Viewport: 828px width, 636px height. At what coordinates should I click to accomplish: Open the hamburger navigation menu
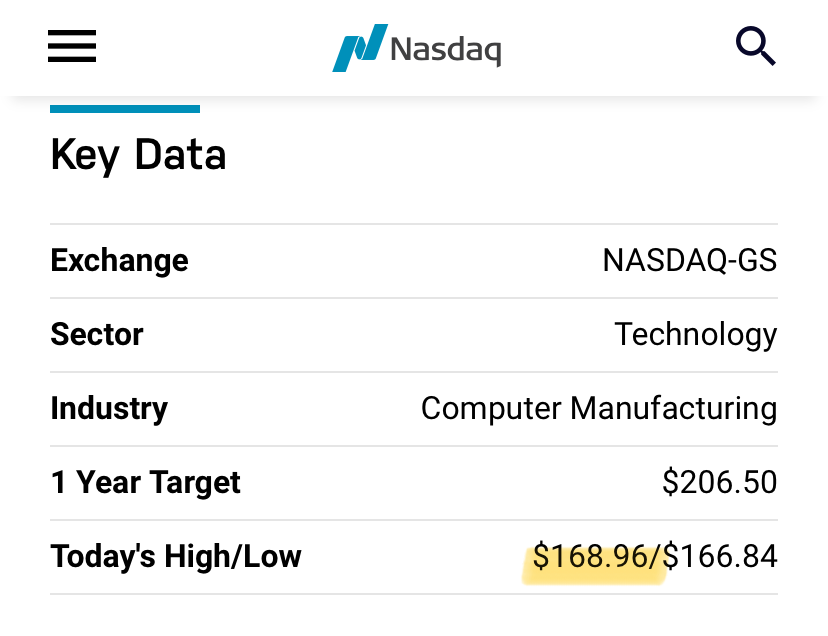72,46
